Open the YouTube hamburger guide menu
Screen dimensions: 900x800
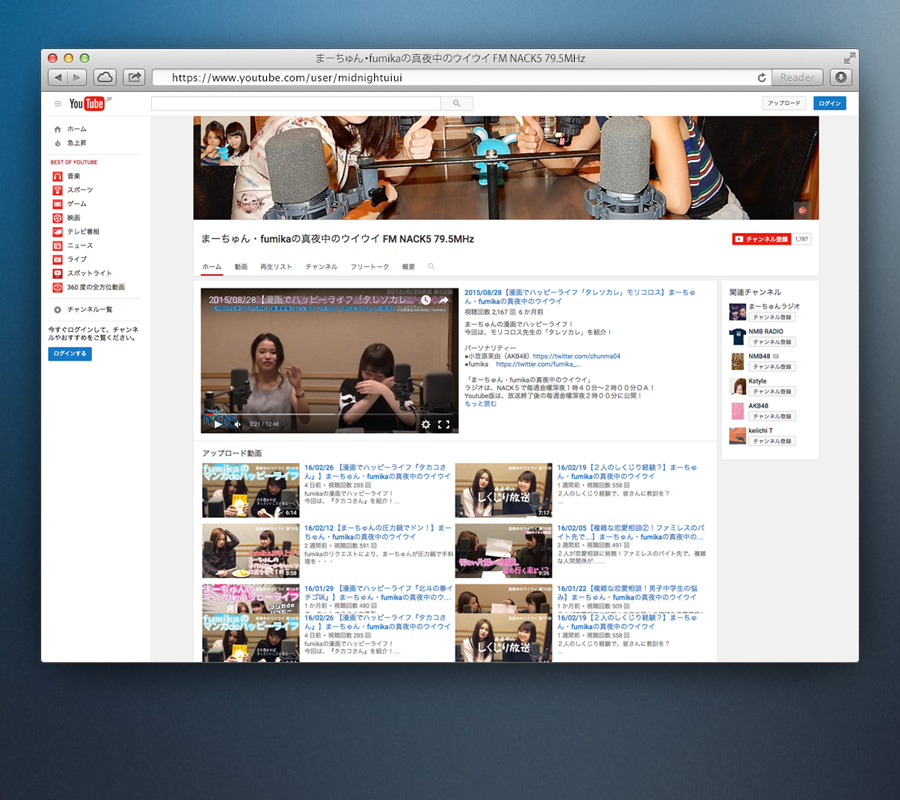(x=58, y=104)
